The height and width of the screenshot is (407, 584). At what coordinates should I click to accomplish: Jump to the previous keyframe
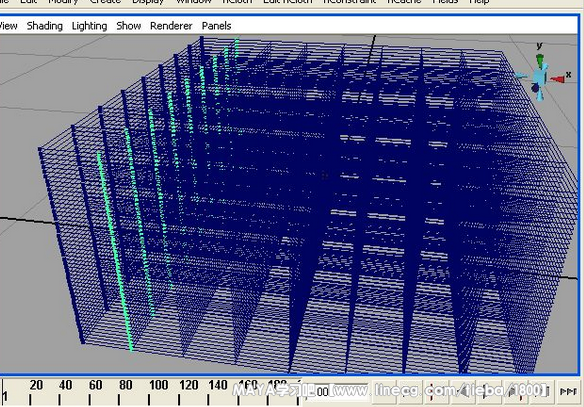(436, 391)
